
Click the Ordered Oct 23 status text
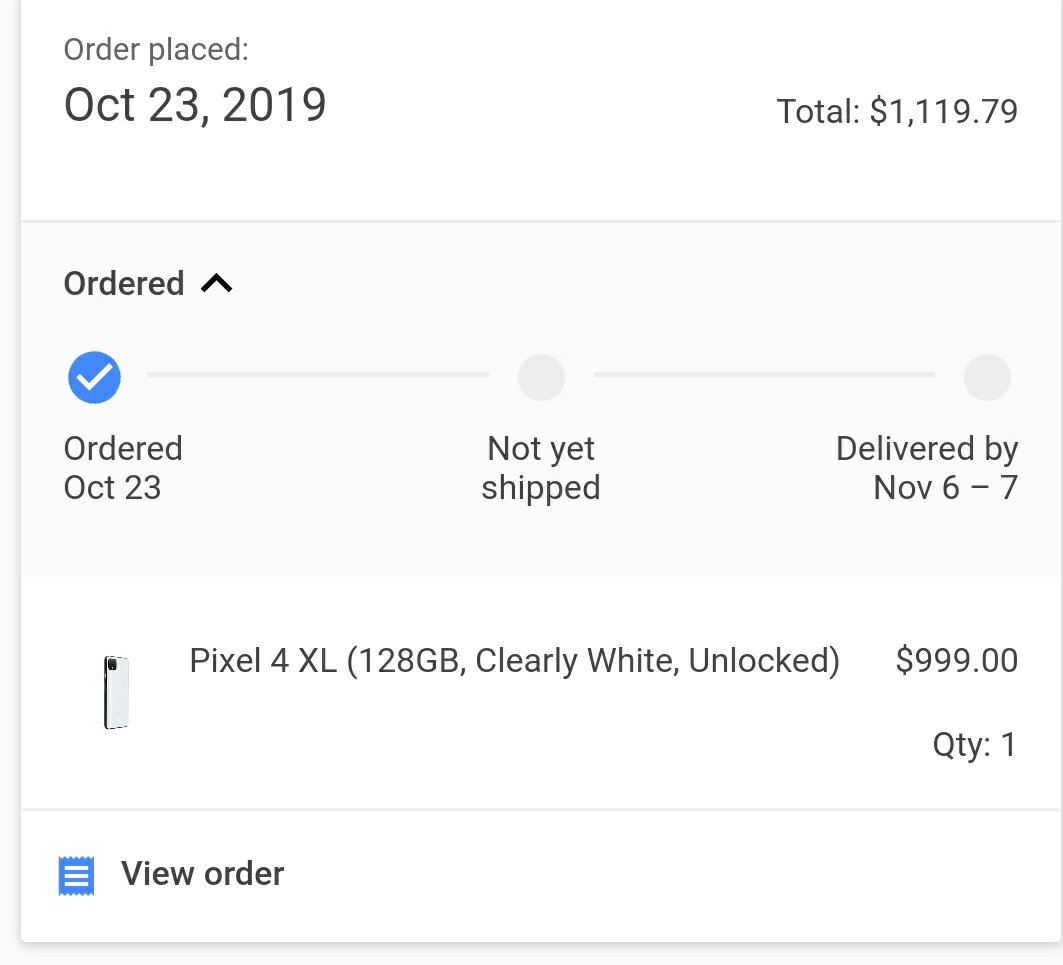[x=123, y=468]
